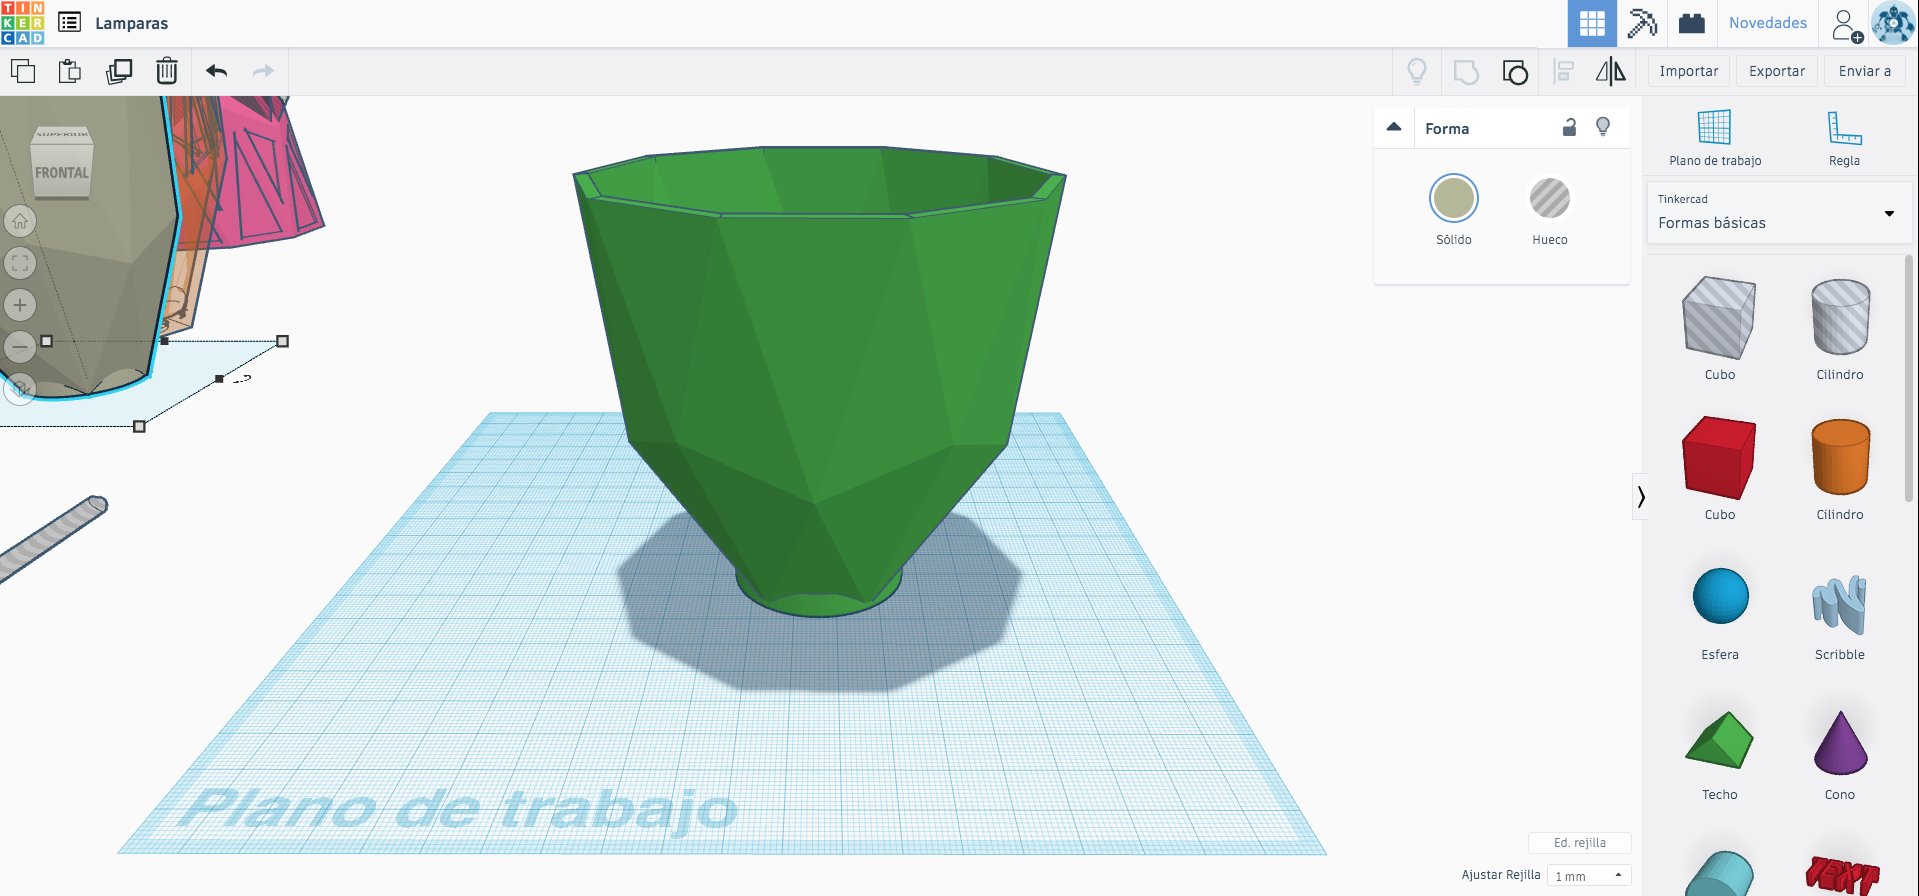The image size is (1919, 896).
Task: Zoom out with minus button
Action: click(20, 347)
